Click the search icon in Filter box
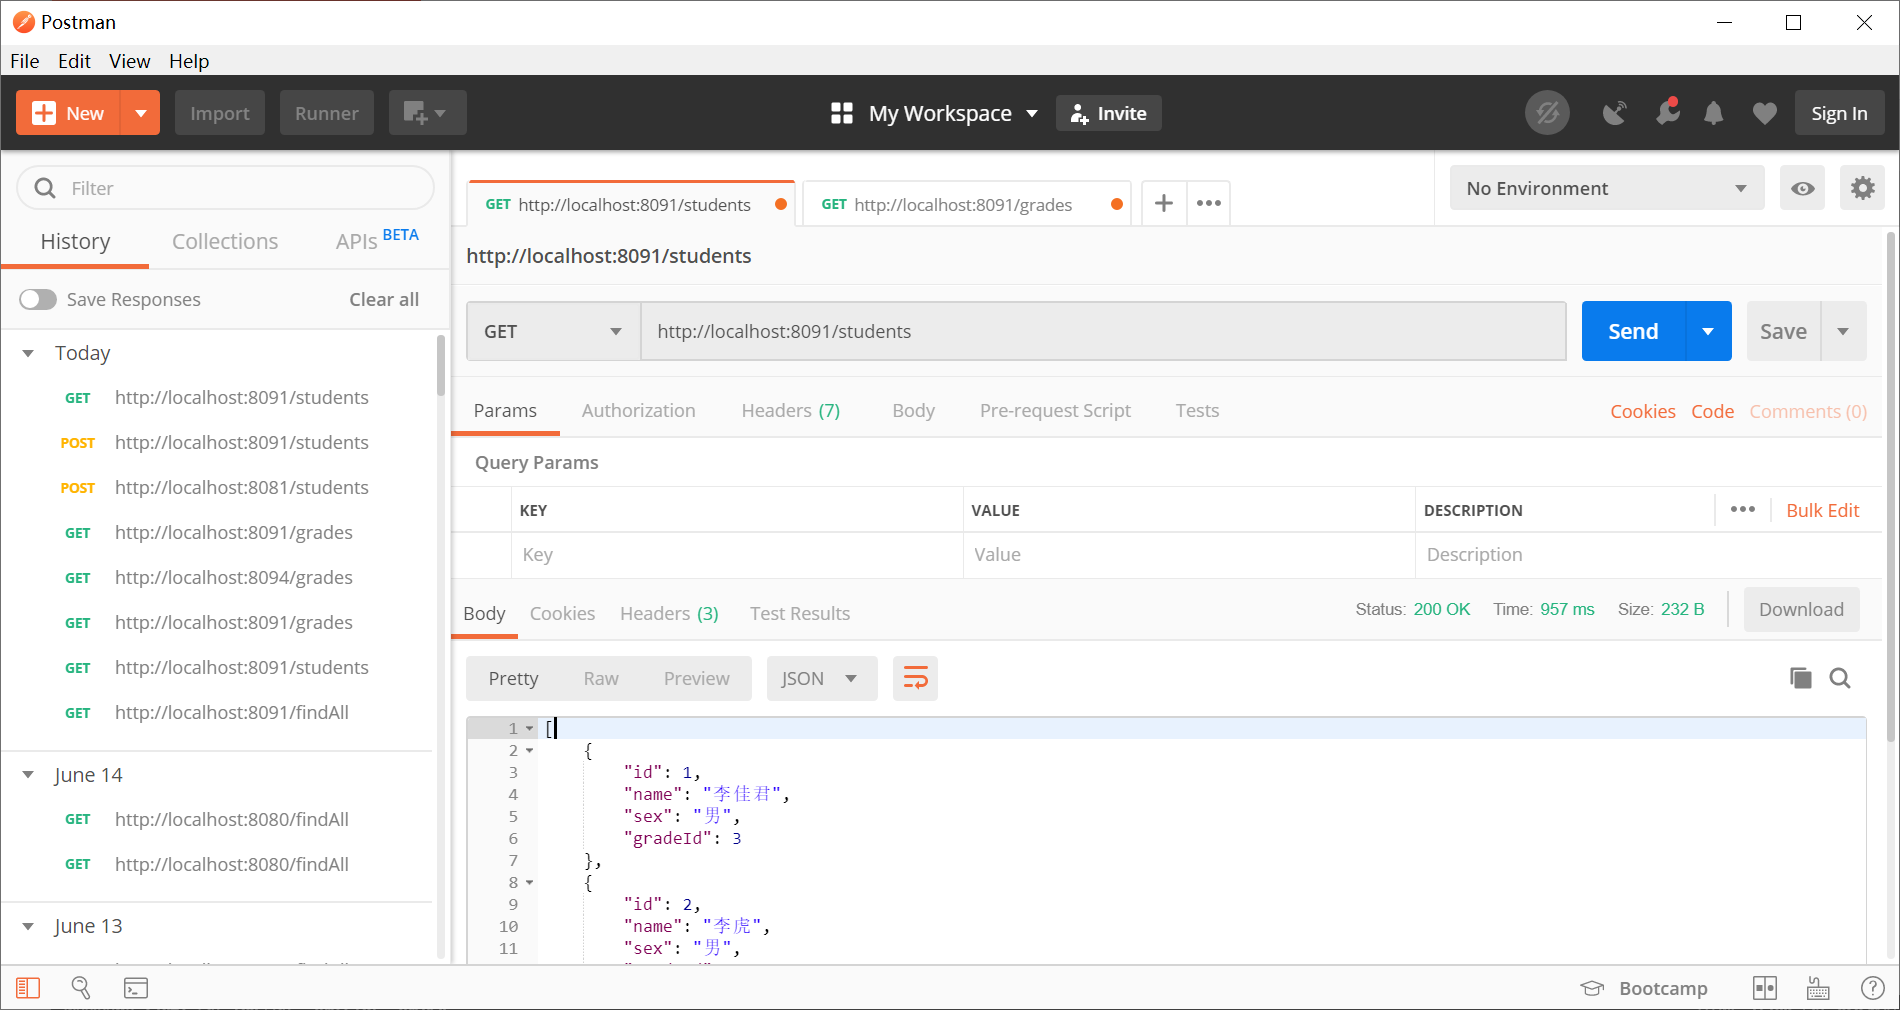The image size is (1900, 1010). point(45,188)
